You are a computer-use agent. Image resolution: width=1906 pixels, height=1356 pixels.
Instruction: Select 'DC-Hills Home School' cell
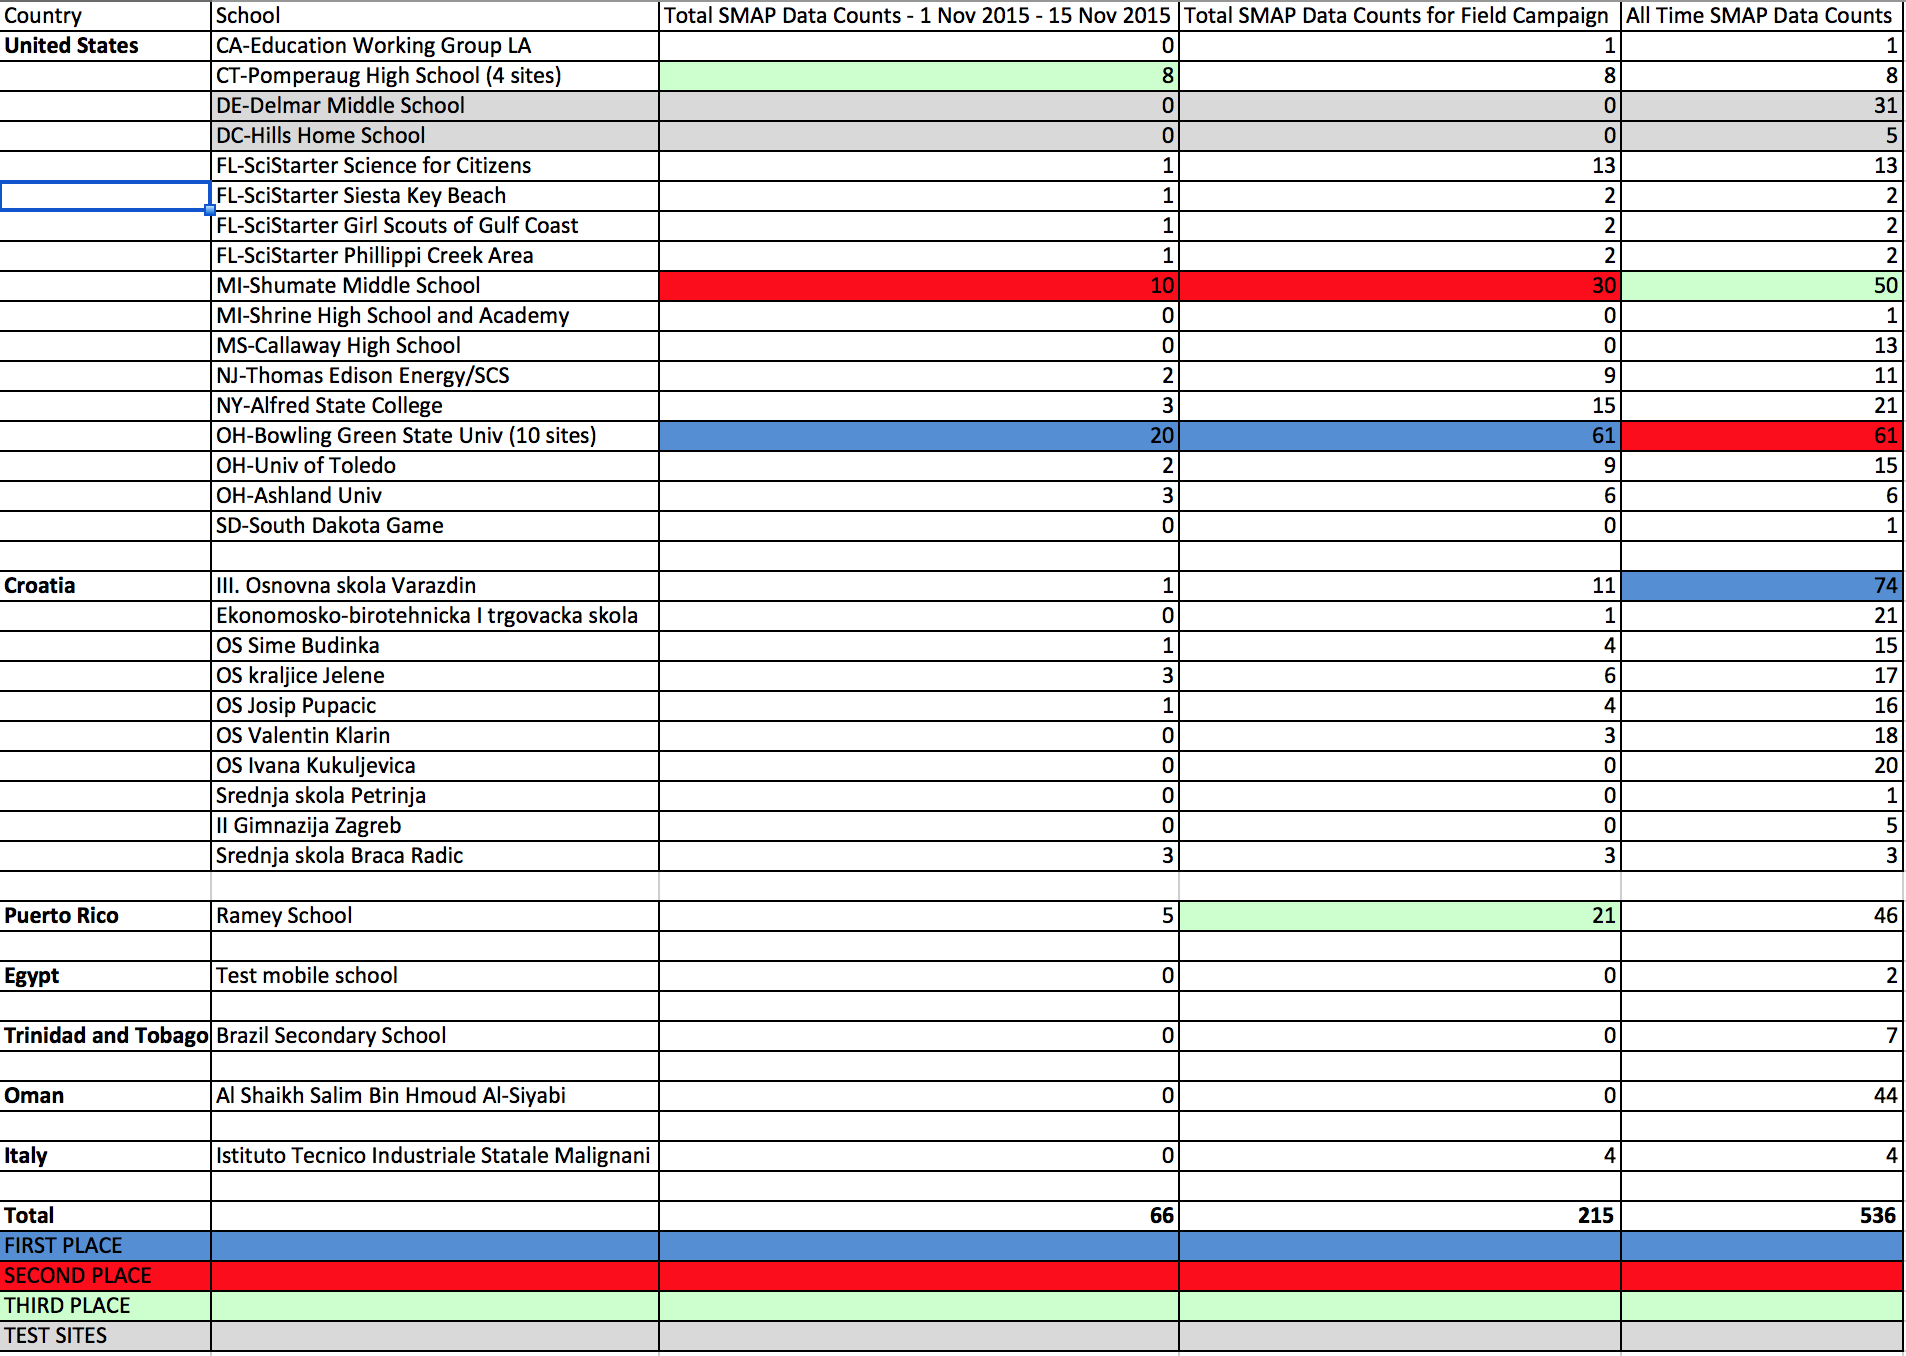click(x=435, y=136)
